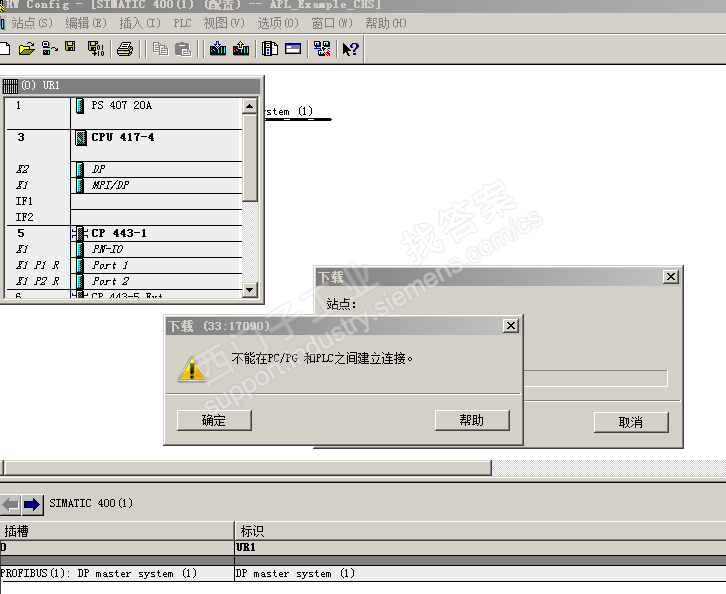Select the PN-IO row
This screenshot has height=594, width=726.
click(124, 249)
